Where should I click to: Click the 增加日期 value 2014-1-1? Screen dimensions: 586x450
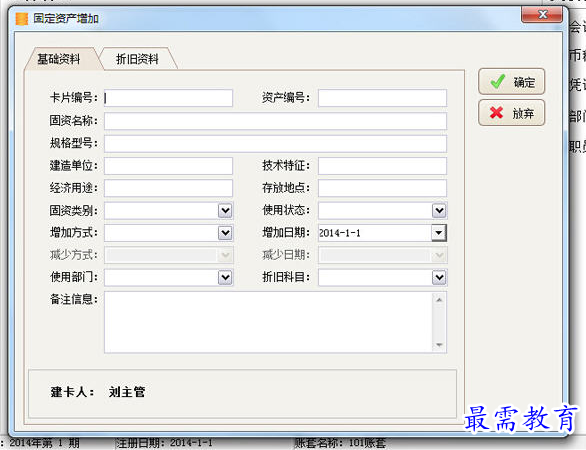340,233
